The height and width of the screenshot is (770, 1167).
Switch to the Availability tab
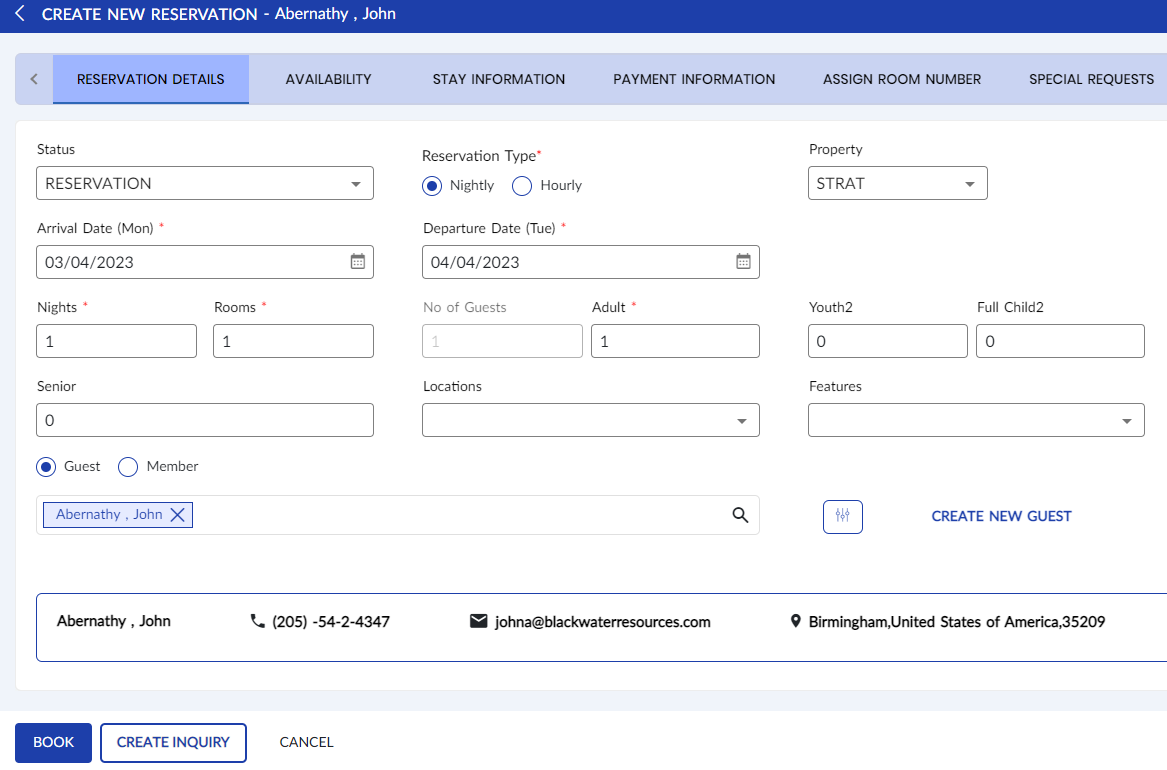click(328, 80)
